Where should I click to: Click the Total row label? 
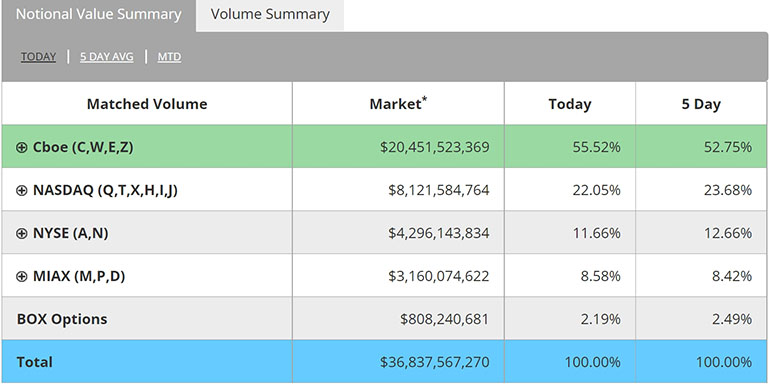(x=34, y=362)
